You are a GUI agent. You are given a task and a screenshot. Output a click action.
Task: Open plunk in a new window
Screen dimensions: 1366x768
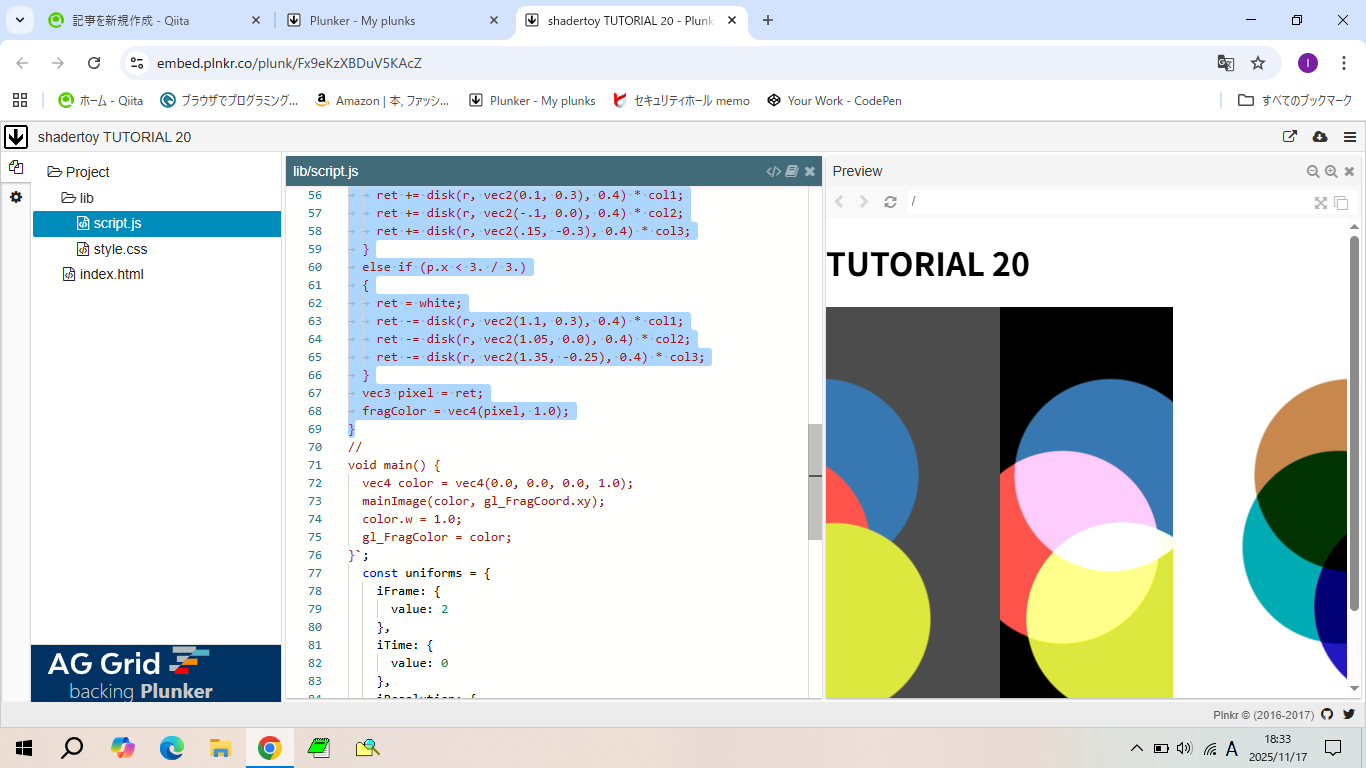pyautogui.click(x=1290, y=137)
